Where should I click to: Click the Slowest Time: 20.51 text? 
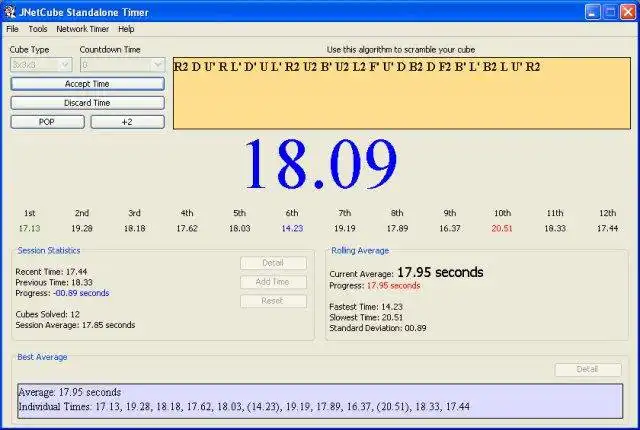coord(366,317)
